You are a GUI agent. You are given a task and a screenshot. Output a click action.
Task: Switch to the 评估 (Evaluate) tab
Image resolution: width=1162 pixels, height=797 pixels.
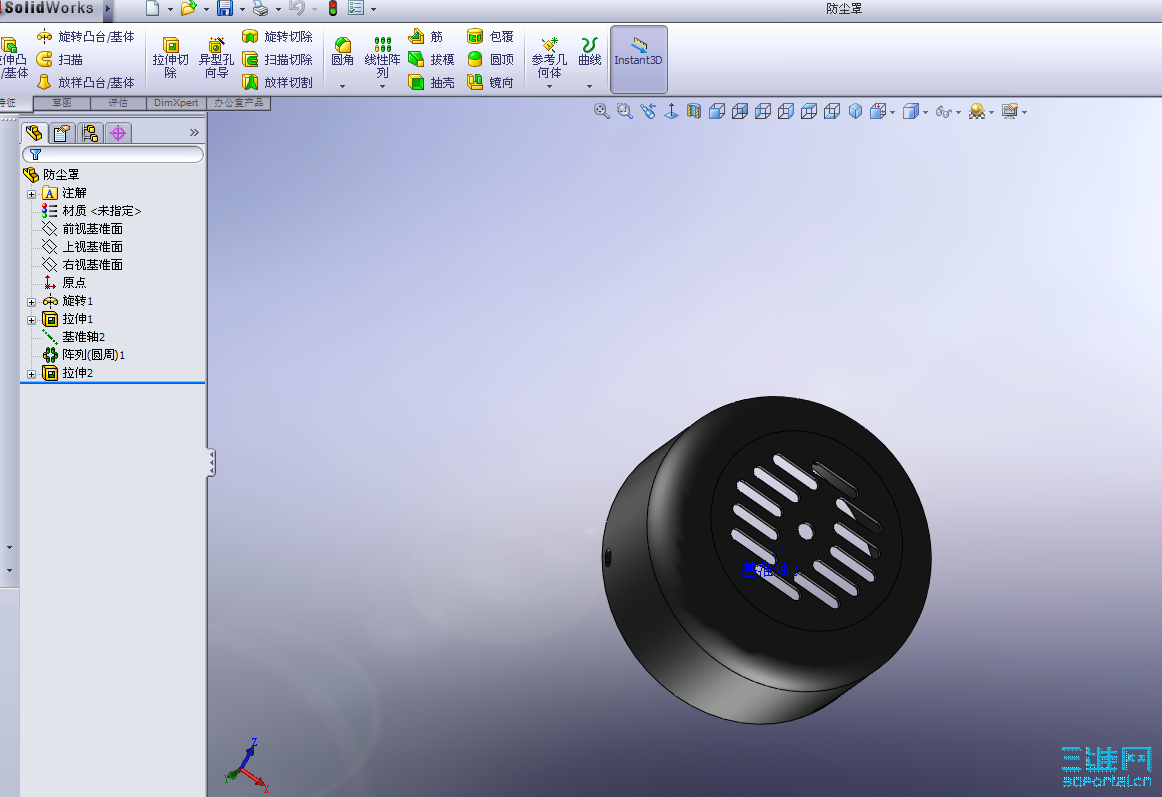(x=118, y=103)
